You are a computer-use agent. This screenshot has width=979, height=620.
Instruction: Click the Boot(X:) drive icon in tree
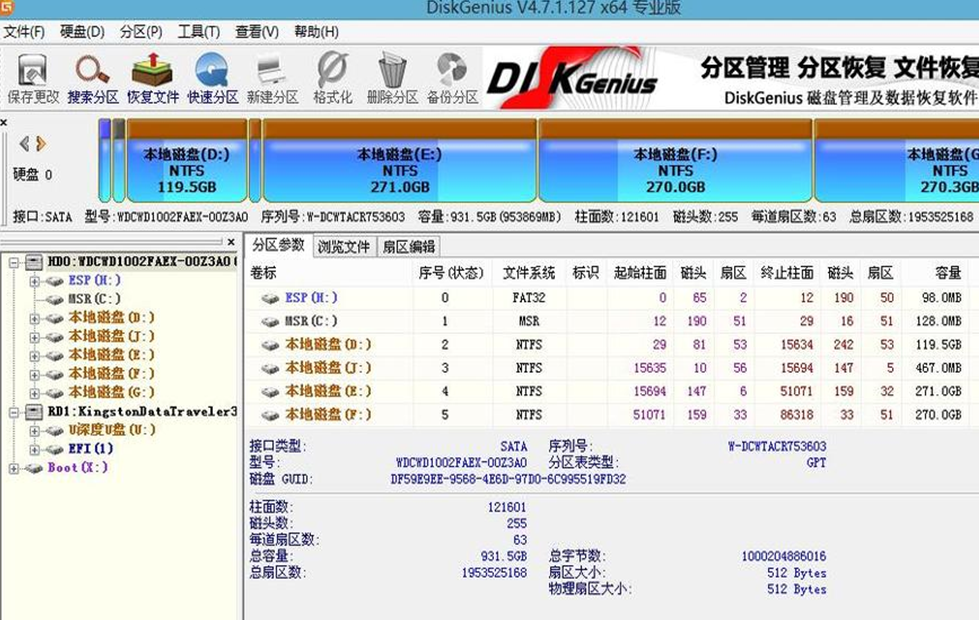(x=34, y=468)
